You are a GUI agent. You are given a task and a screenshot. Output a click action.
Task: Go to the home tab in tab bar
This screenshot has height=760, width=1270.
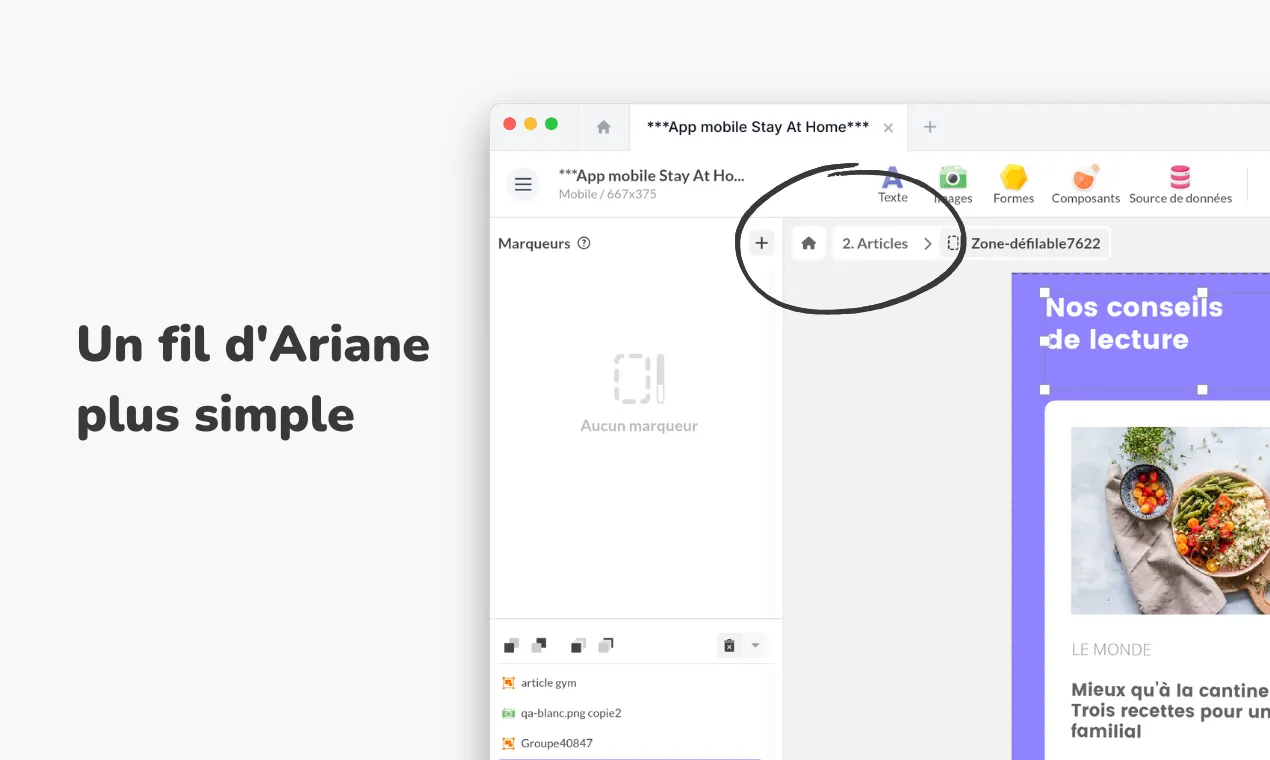603,127
